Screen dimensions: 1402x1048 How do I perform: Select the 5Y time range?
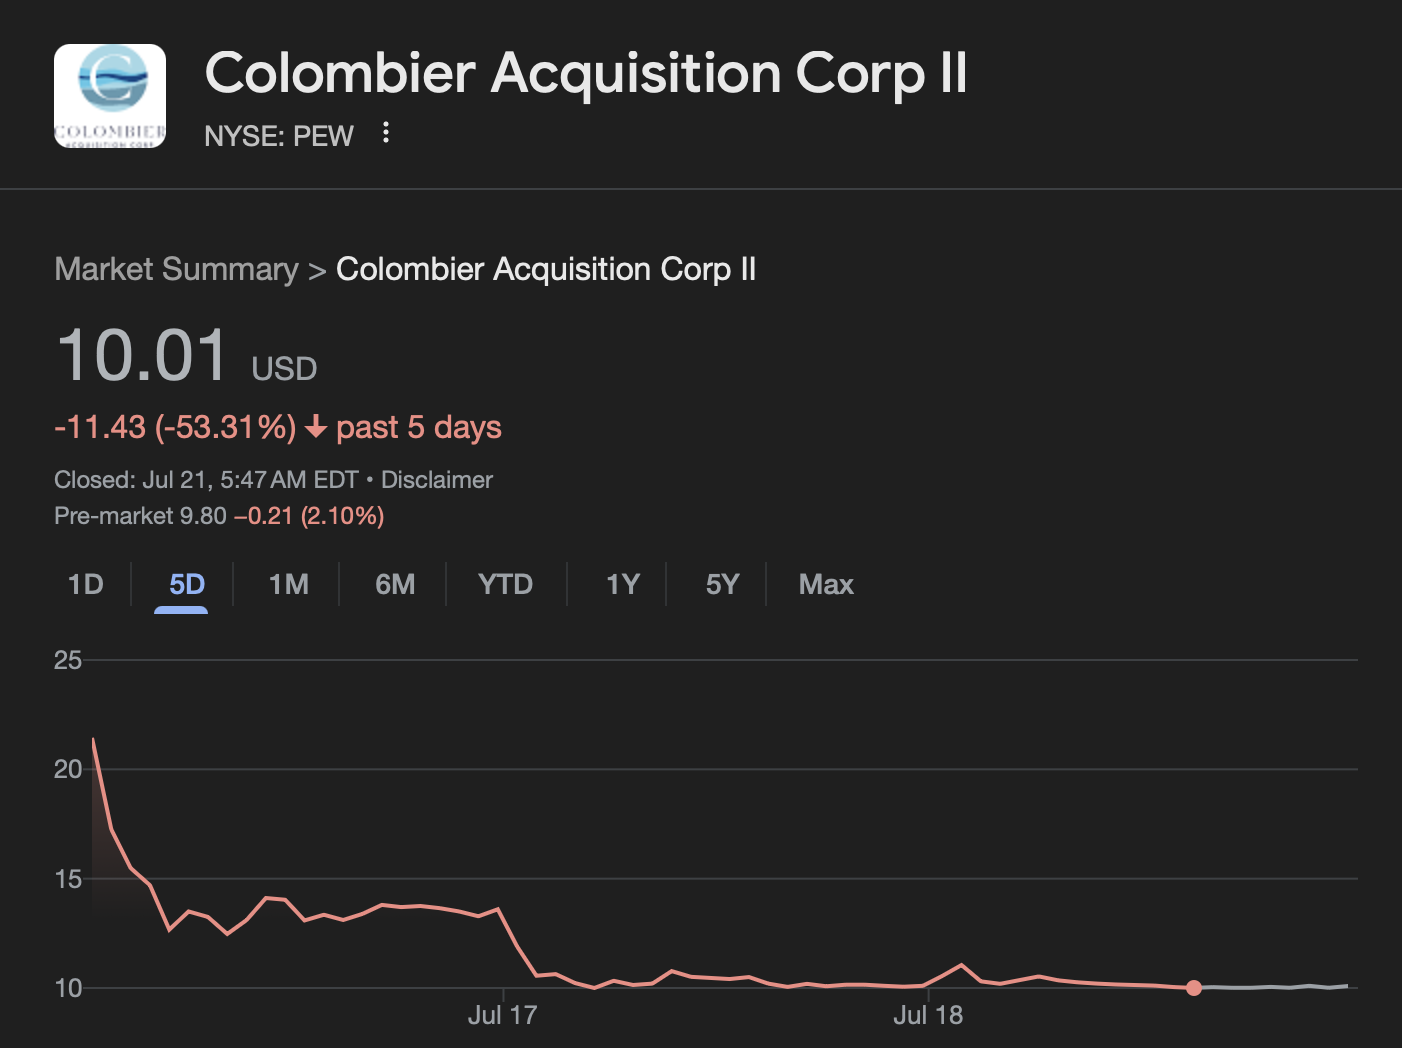(x=722, y=584)
